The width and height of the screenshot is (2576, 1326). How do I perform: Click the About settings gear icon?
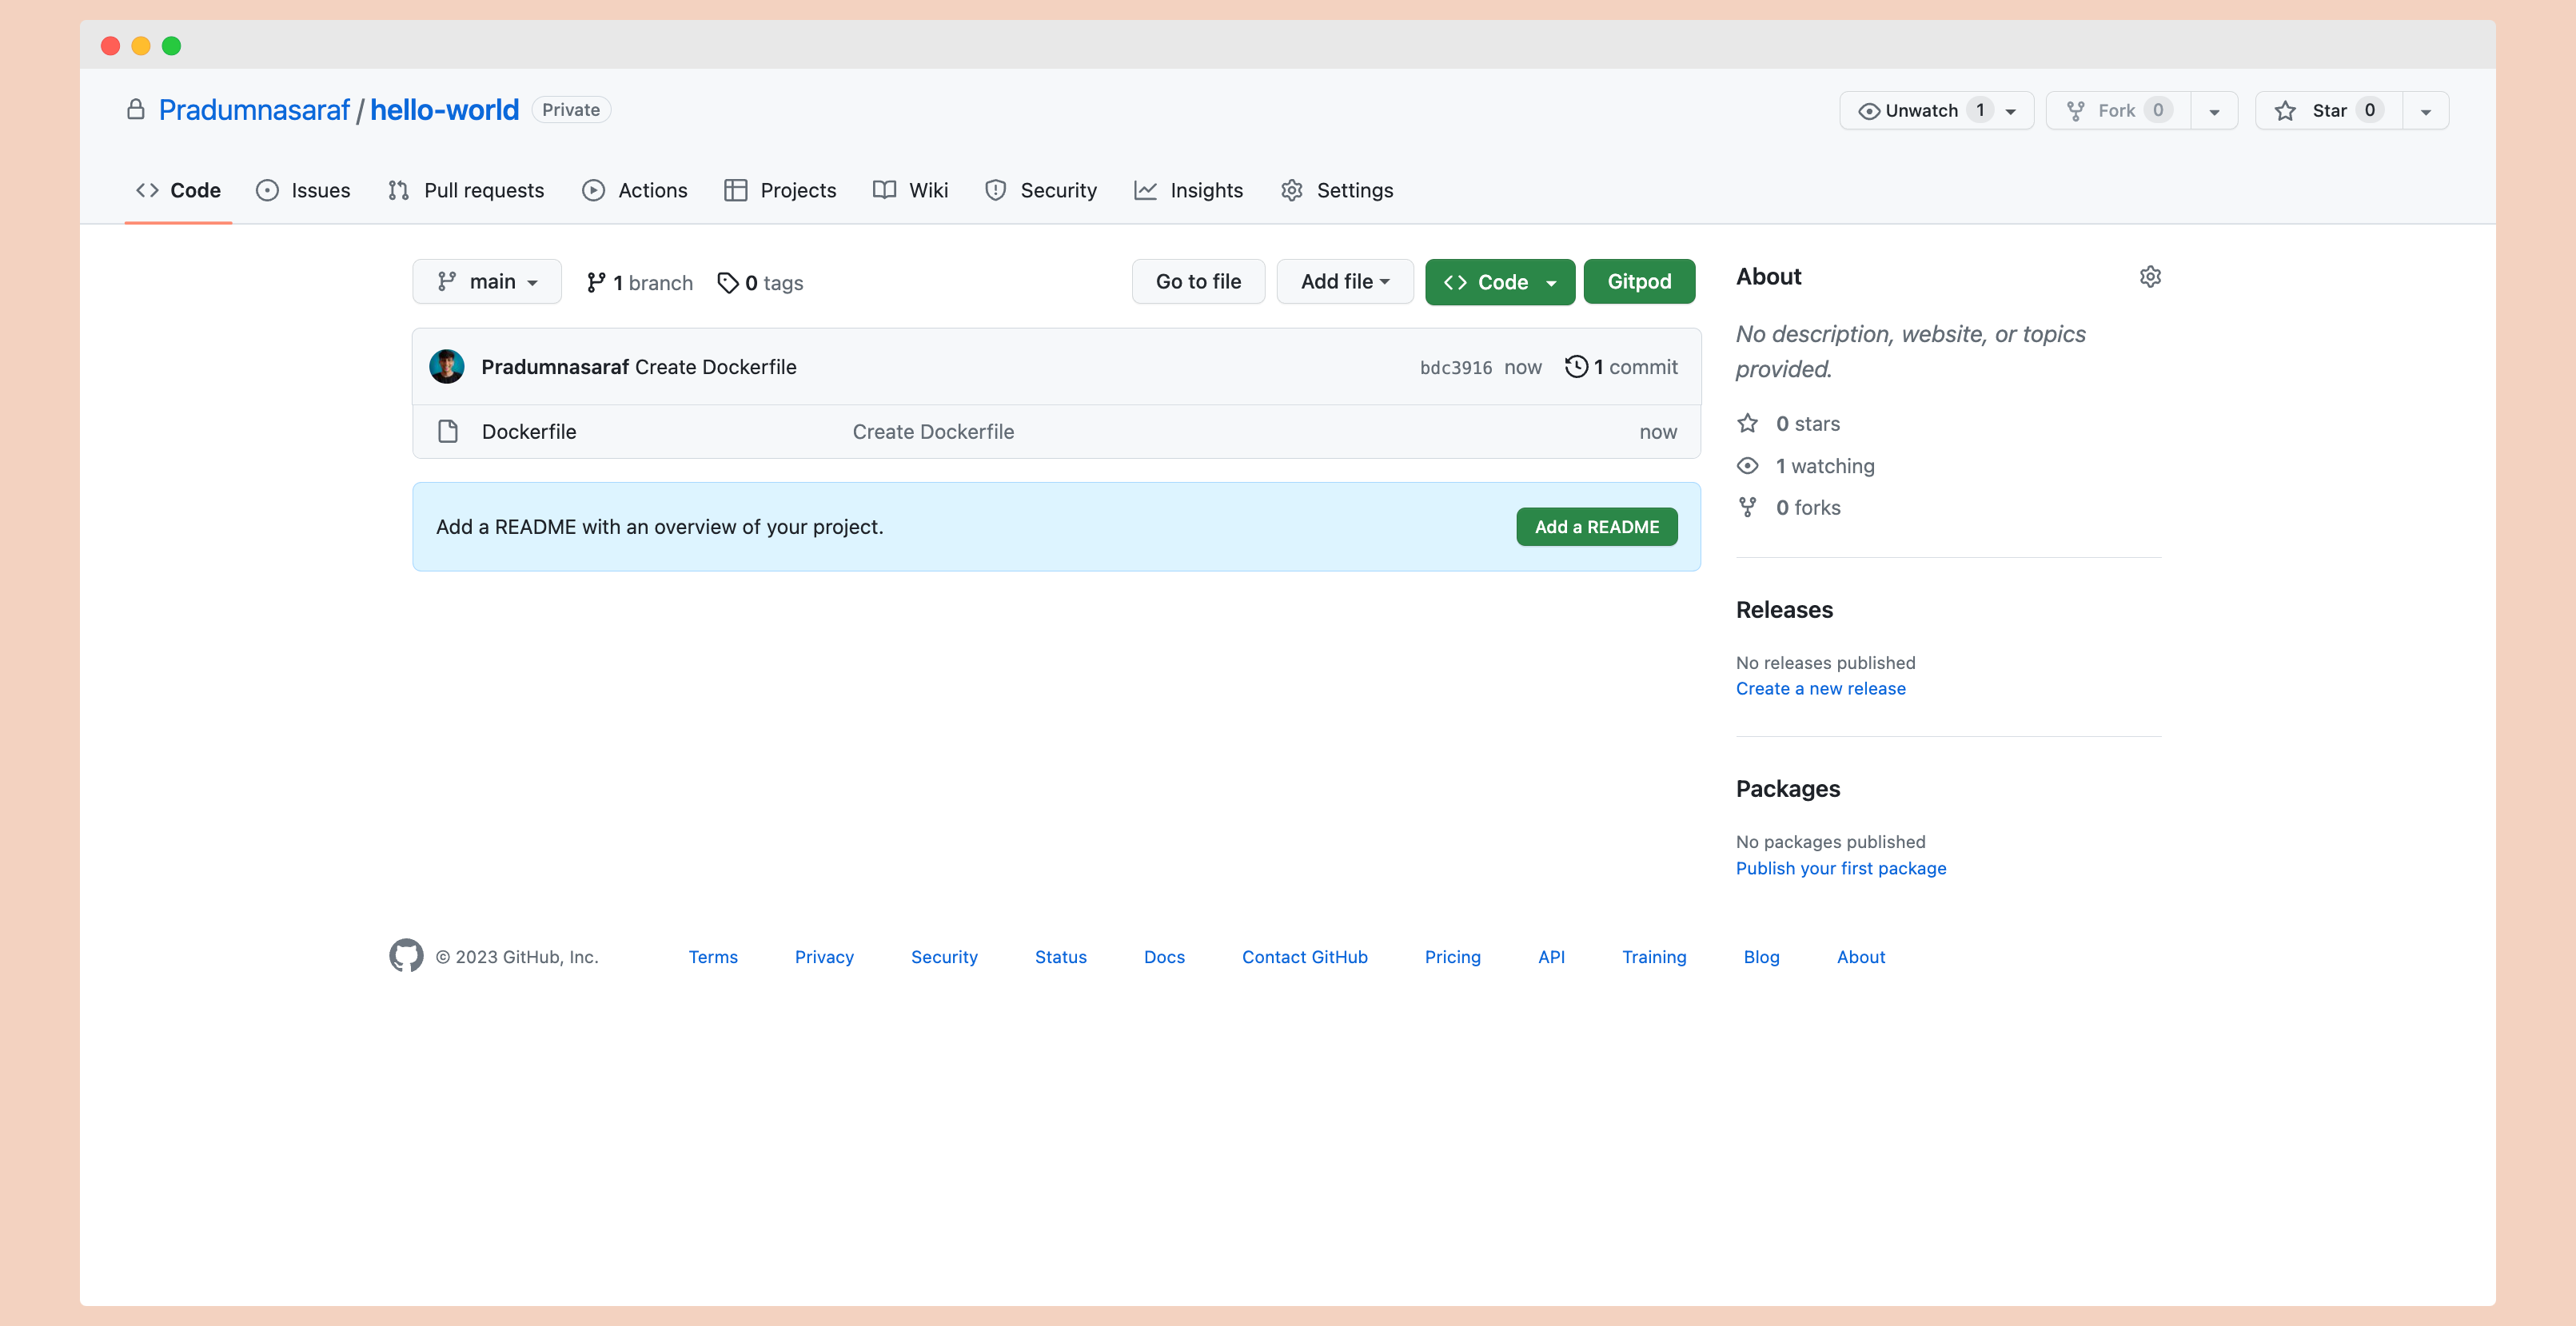click(x=2150, y=277)
